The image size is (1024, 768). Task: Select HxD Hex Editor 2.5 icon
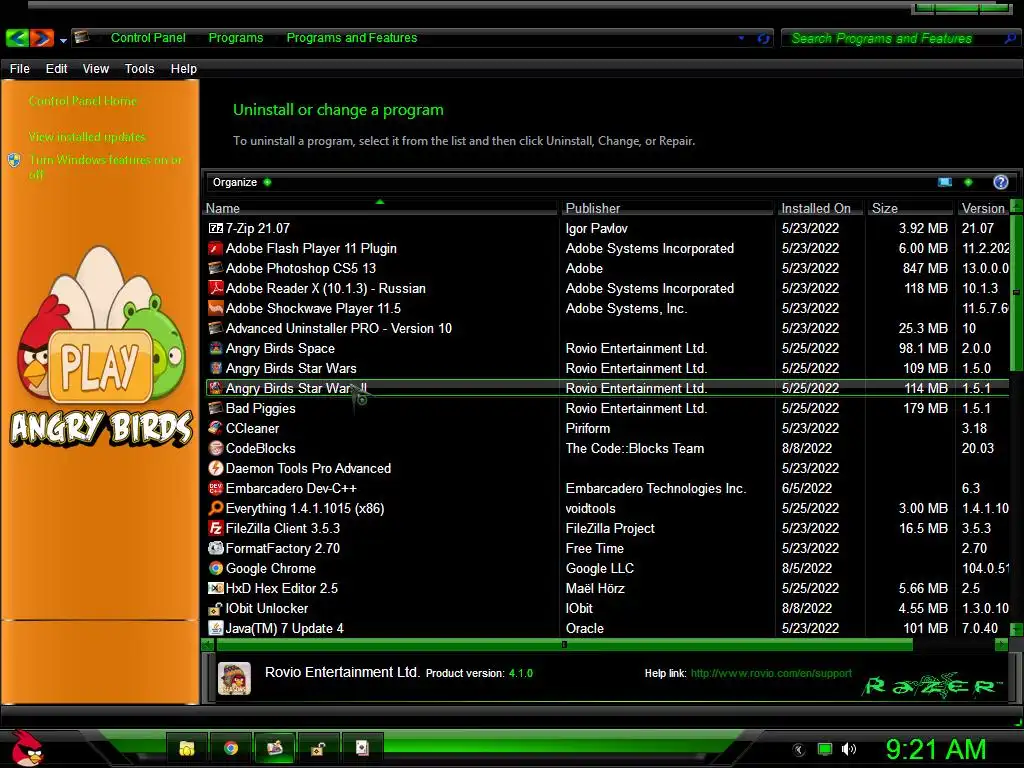click(216, 588)
